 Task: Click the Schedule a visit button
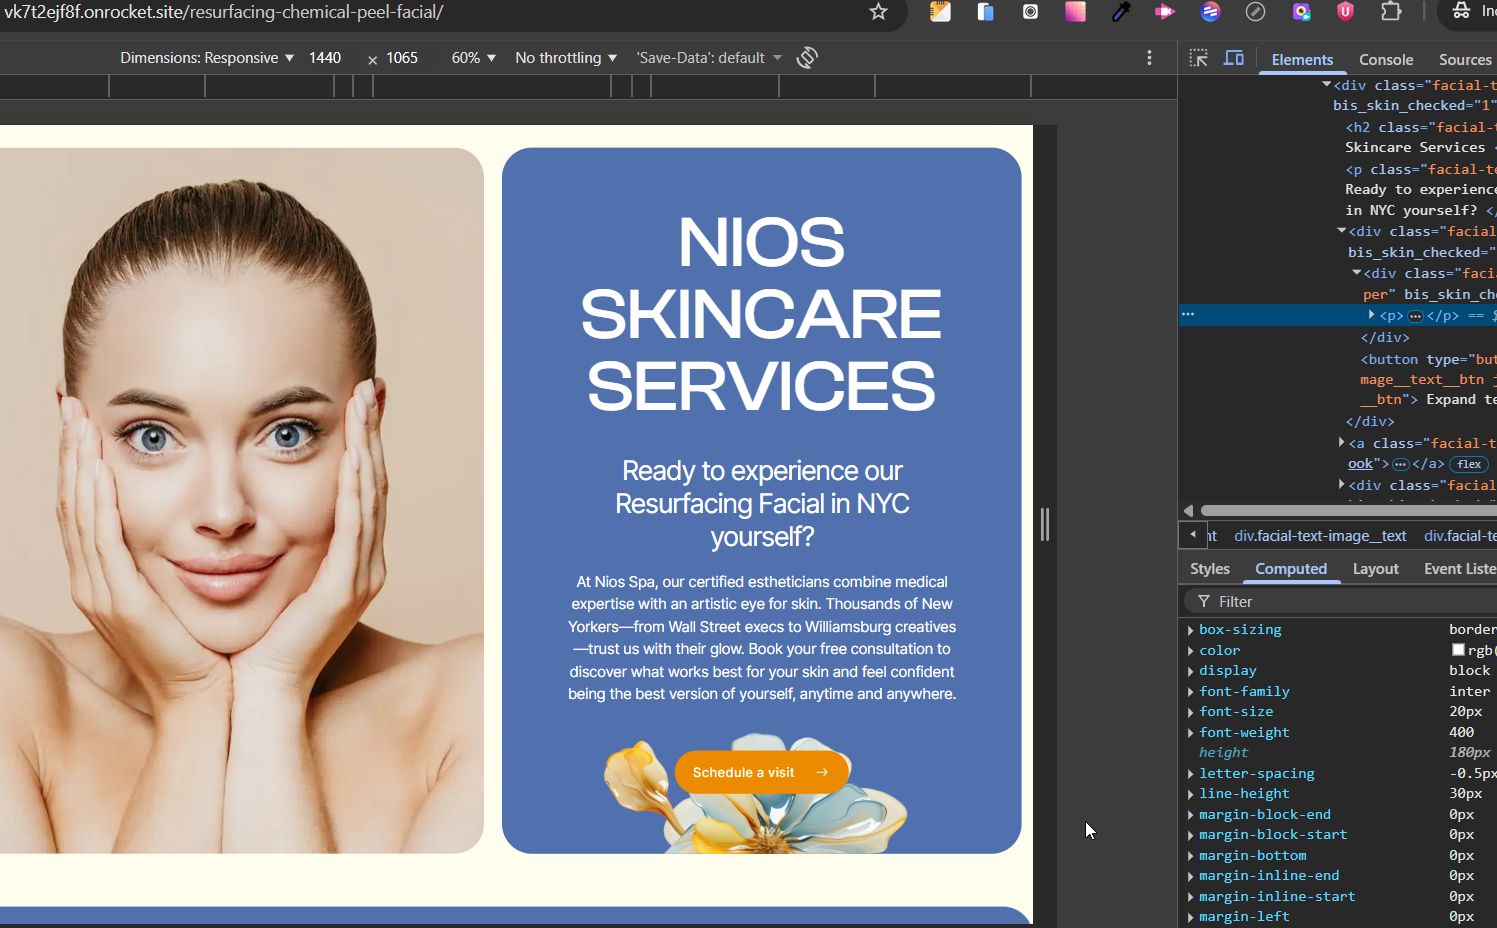point(761,772)
